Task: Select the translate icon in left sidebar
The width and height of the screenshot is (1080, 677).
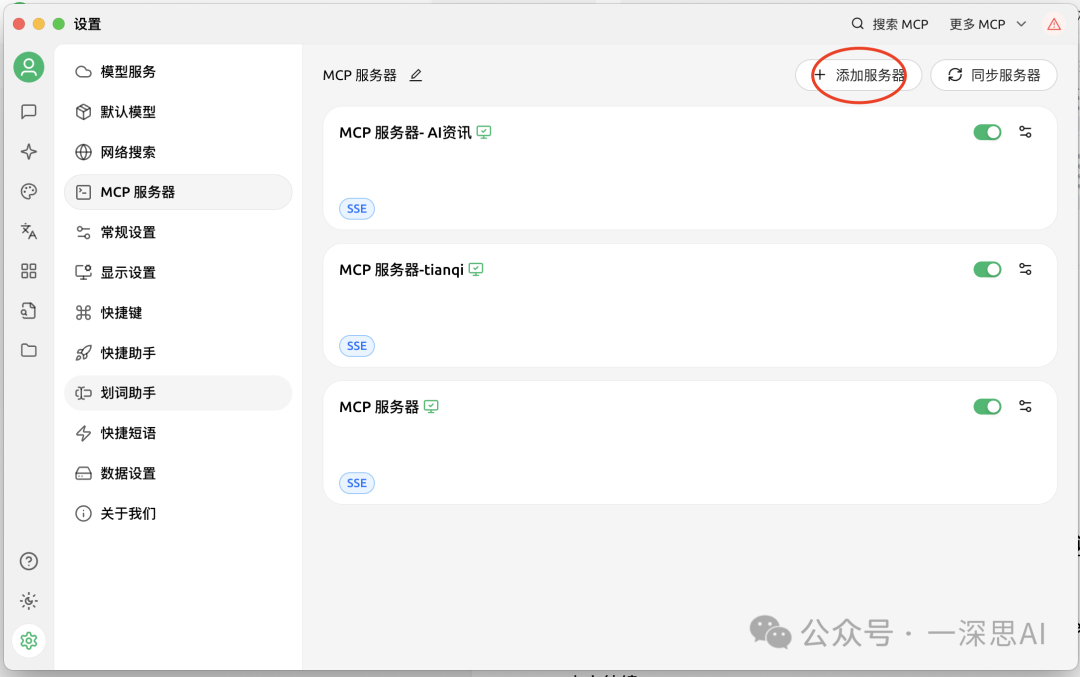Action: [28, 231]
